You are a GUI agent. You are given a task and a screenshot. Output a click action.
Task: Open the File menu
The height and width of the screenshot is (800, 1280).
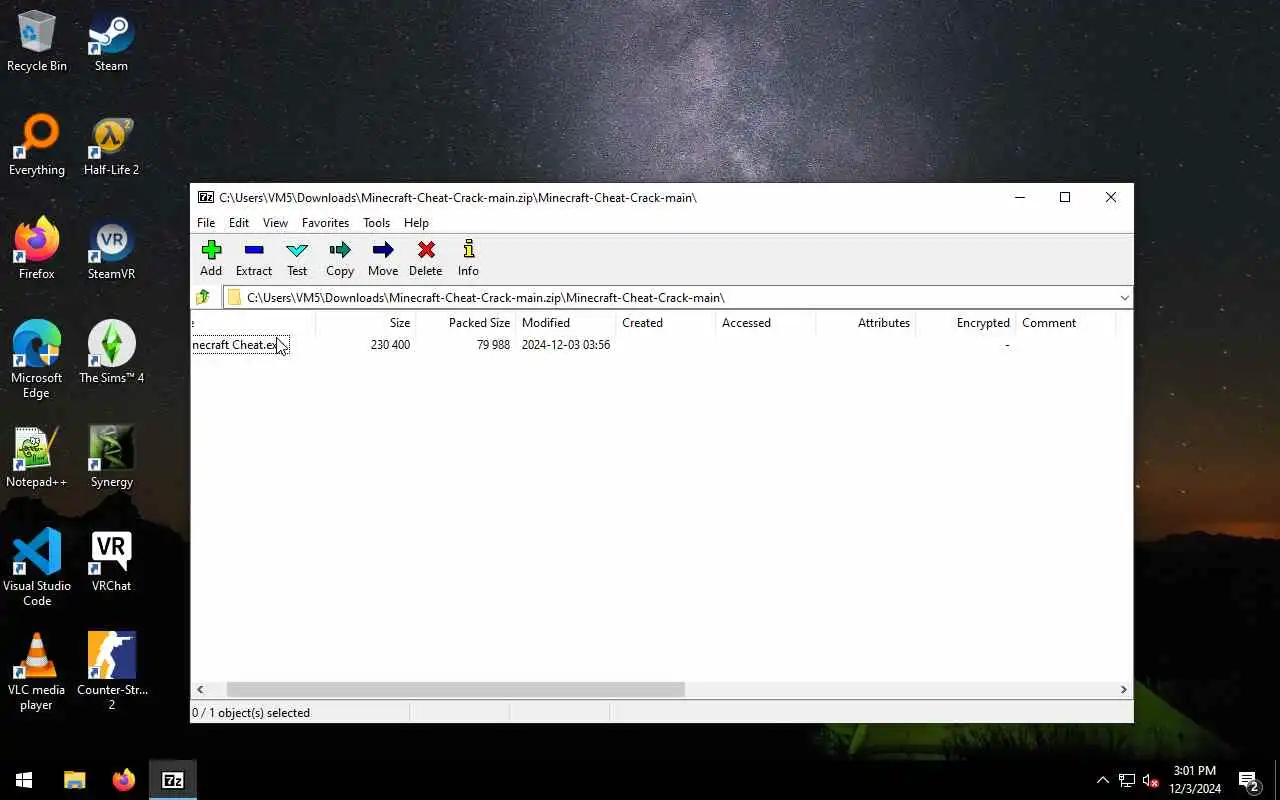click(206, 223)
